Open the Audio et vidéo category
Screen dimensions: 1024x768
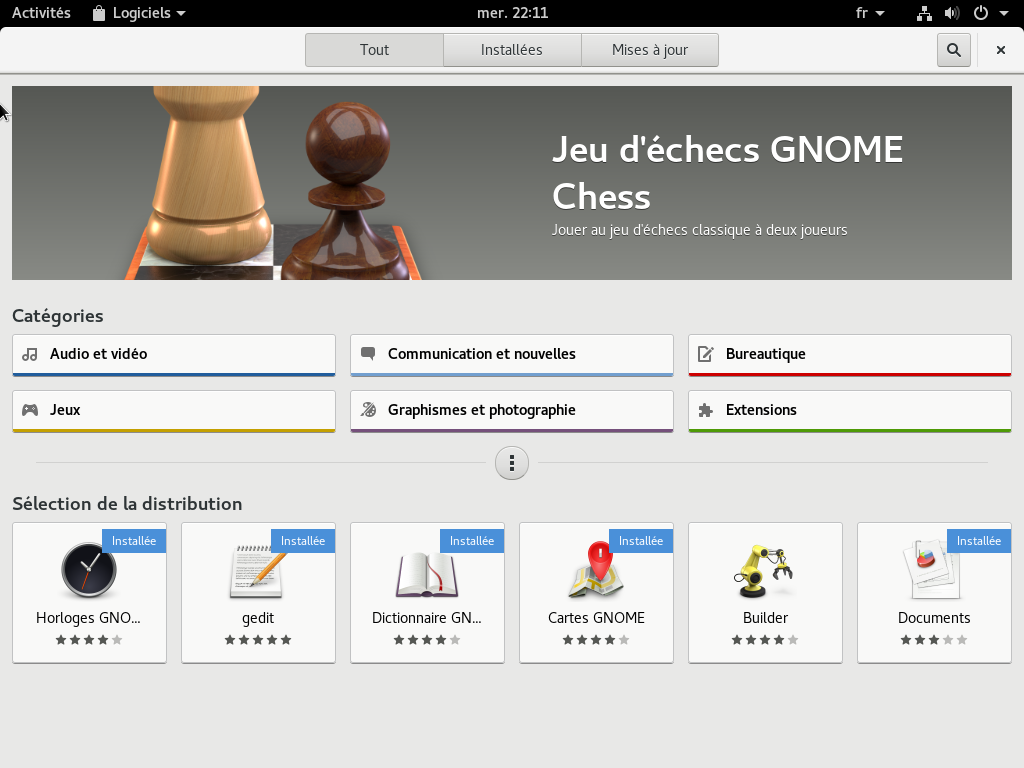[x=174, y=355]
